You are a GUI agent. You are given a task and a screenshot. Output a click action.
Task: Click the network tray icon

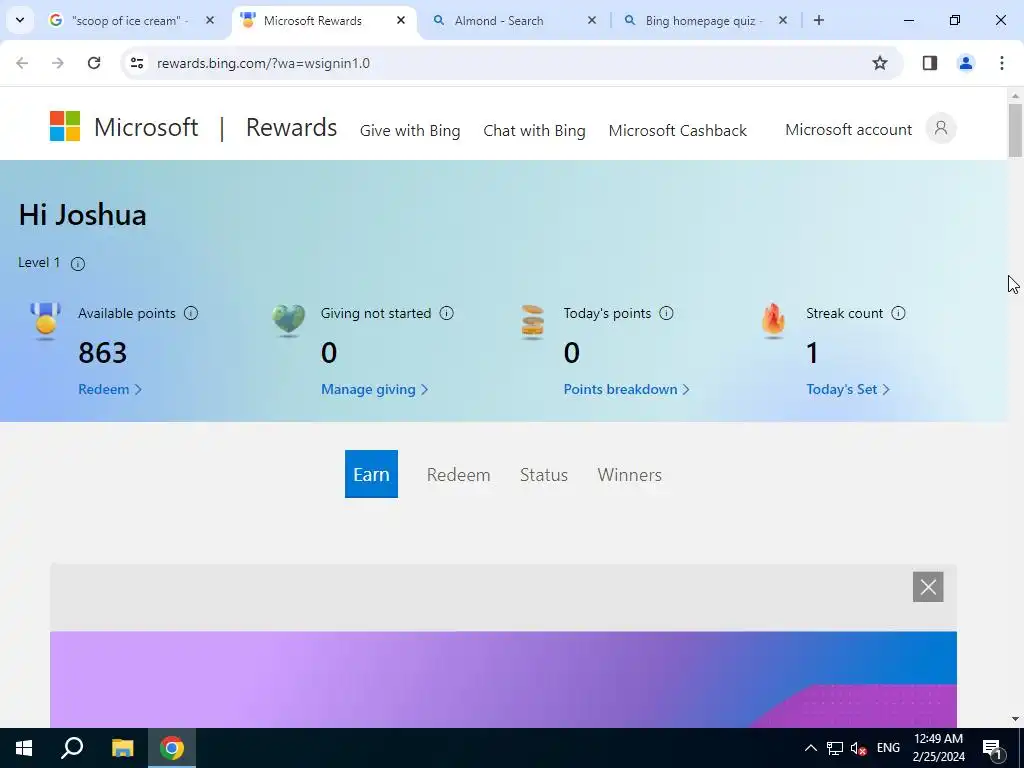click(x=835, y=748)
